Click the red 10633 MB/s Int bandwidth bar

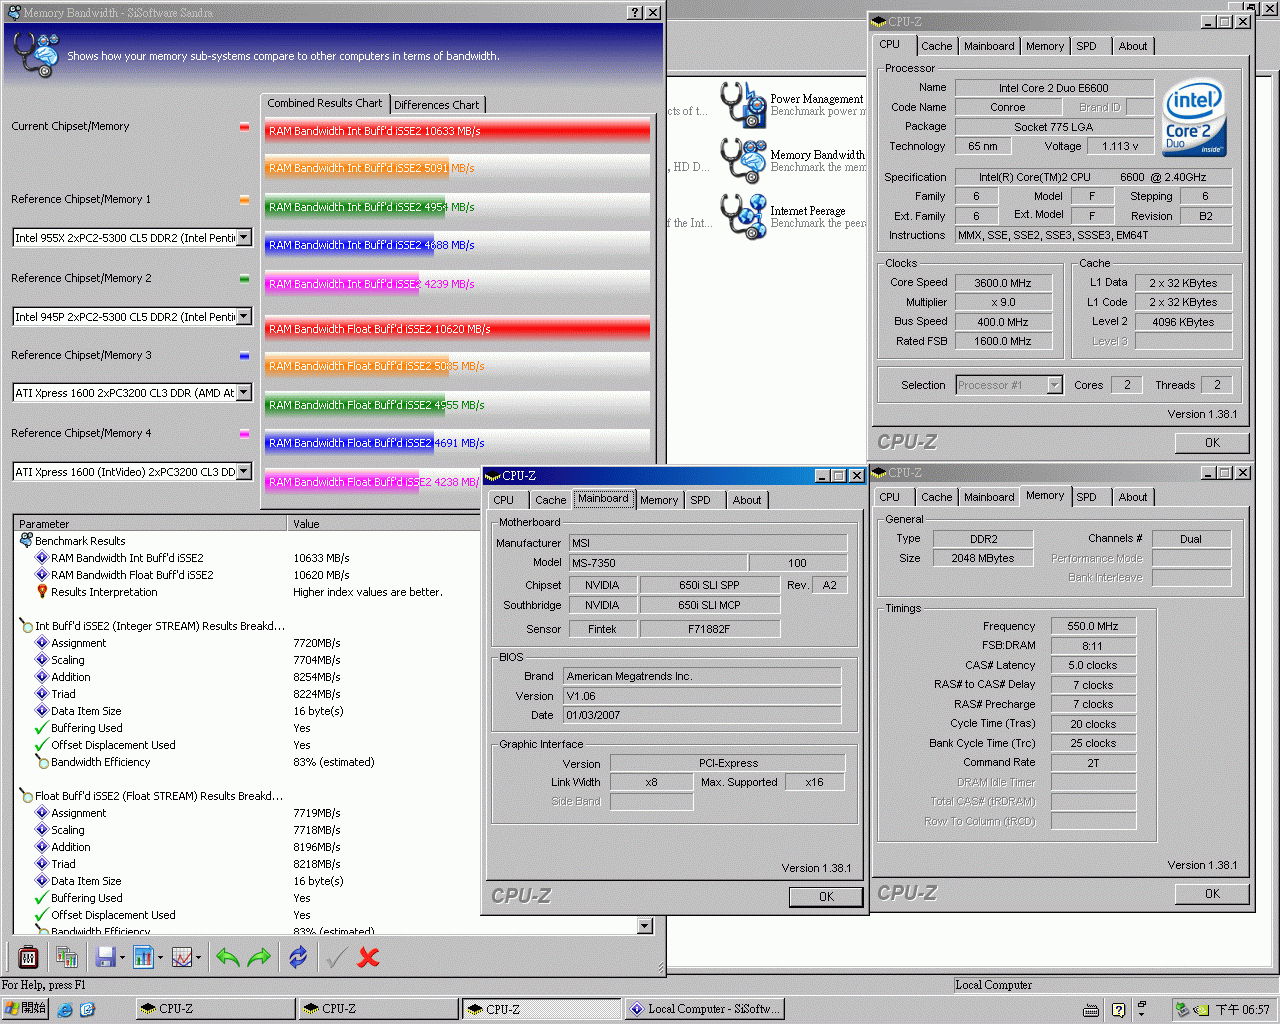(457, 131)
